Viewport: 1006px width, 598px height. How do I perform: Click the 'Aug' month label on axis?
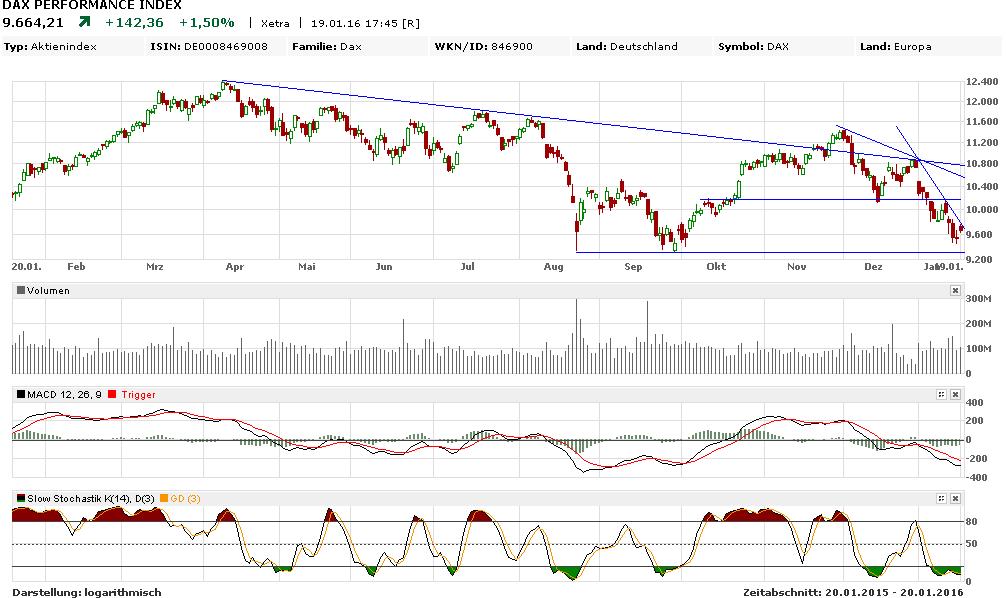click(553, 267)
